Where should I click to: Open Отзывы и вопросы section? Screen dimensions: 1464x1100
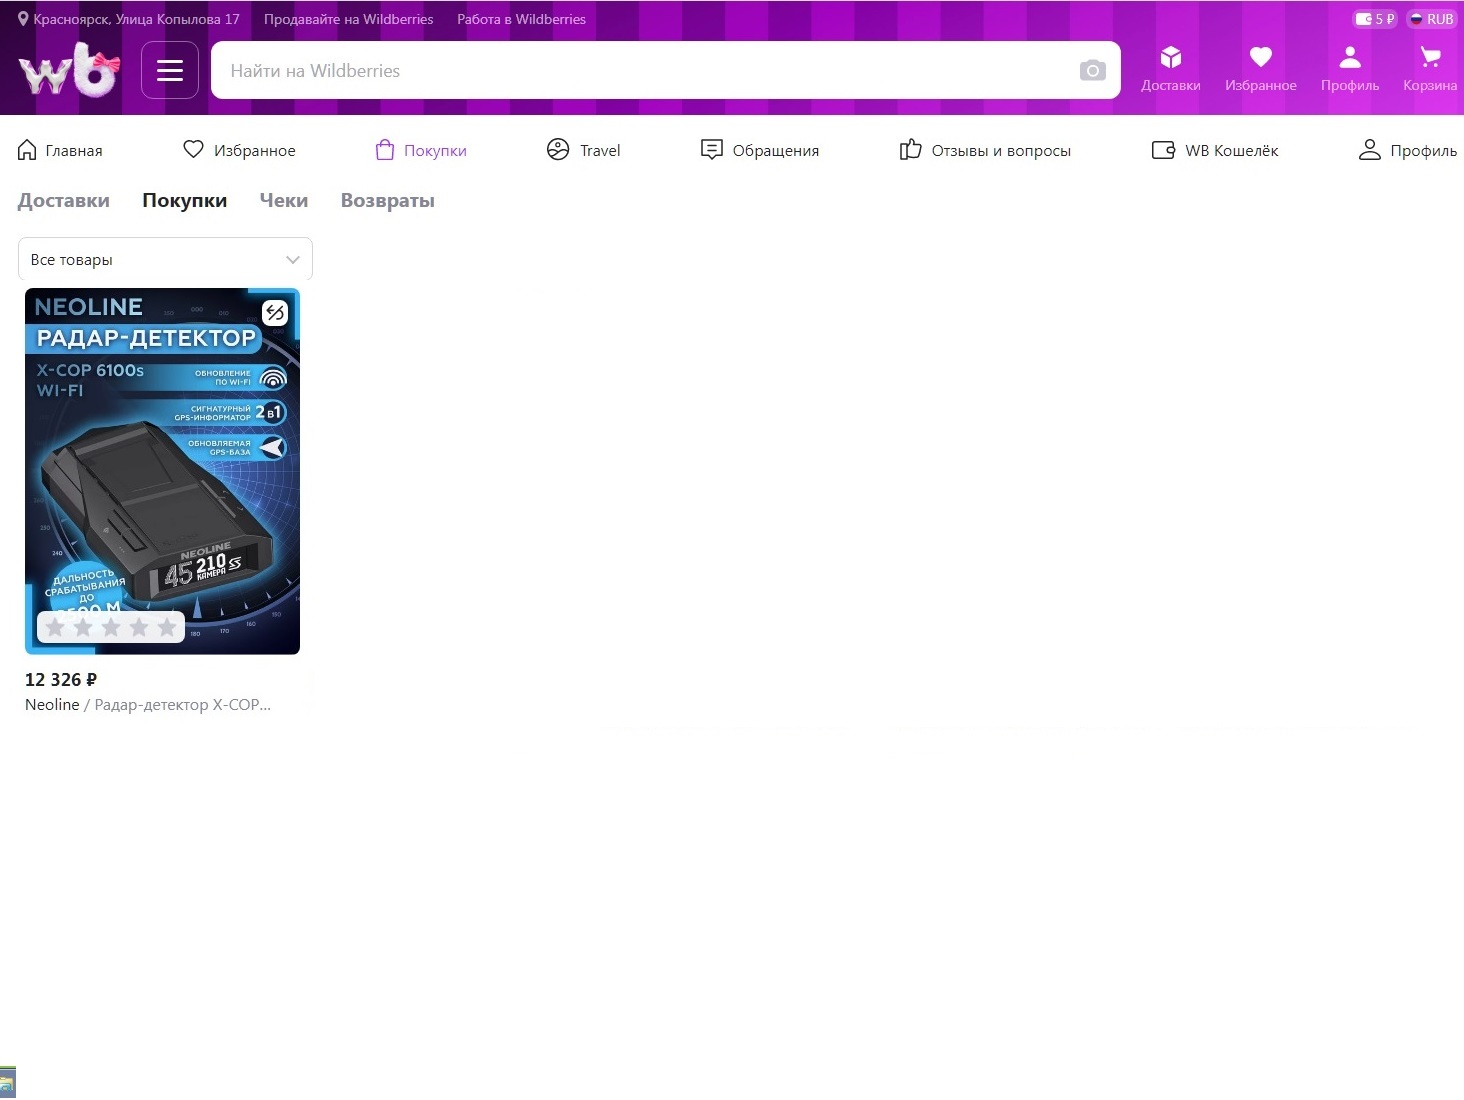click(985, 150)
